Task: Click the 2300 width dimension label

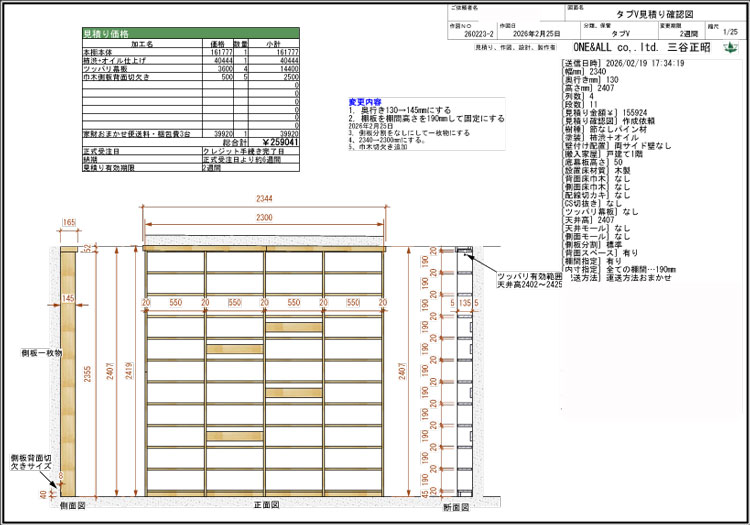Action: click(x=263, y=217)
